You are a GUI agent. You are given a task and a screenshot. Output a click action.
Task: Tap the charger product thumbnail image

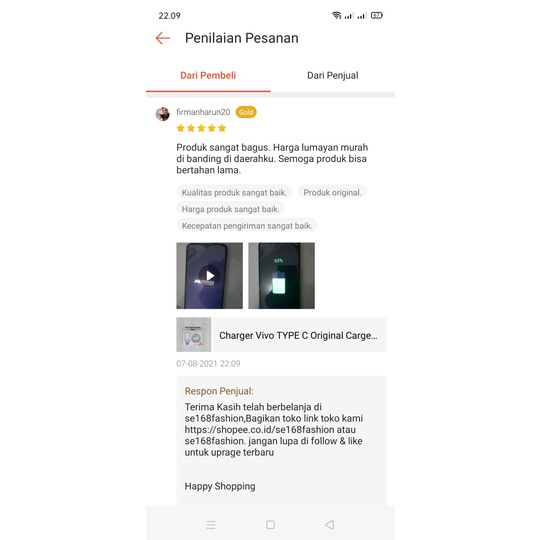194,335
